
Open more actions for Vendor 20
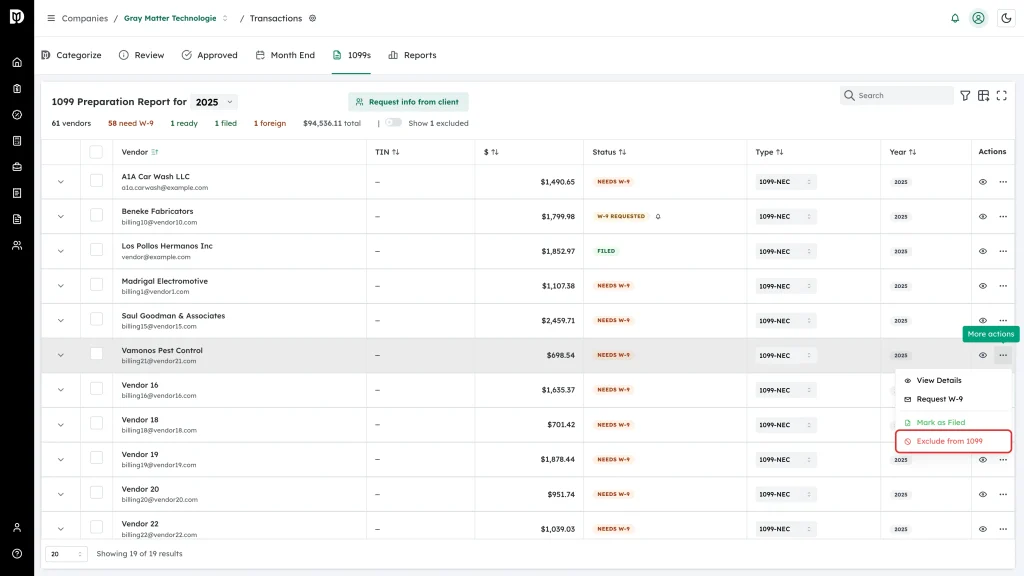[1003, 494]
